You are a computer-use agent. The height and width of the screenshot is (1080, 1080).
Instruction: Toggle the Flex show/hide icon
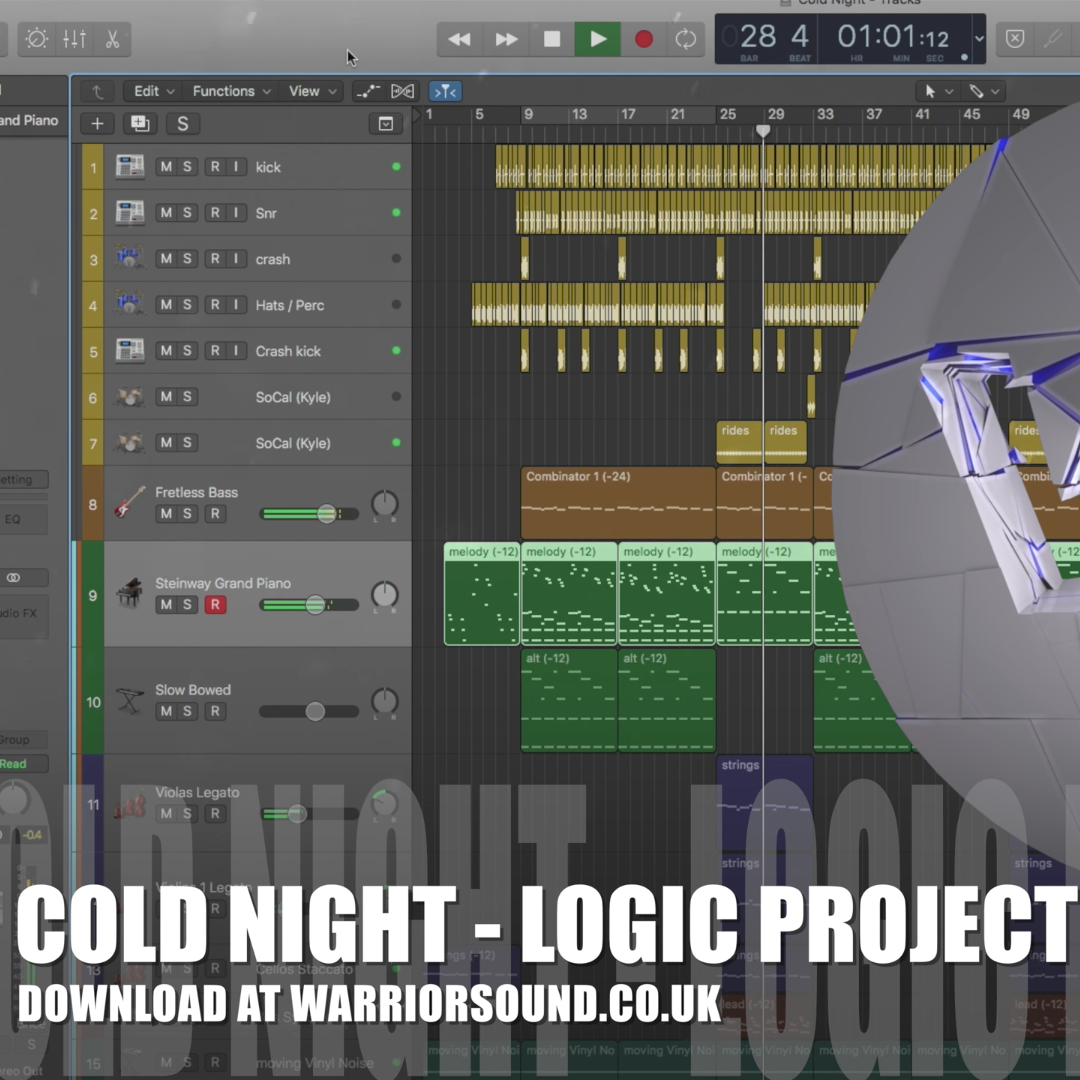(403, 92)
